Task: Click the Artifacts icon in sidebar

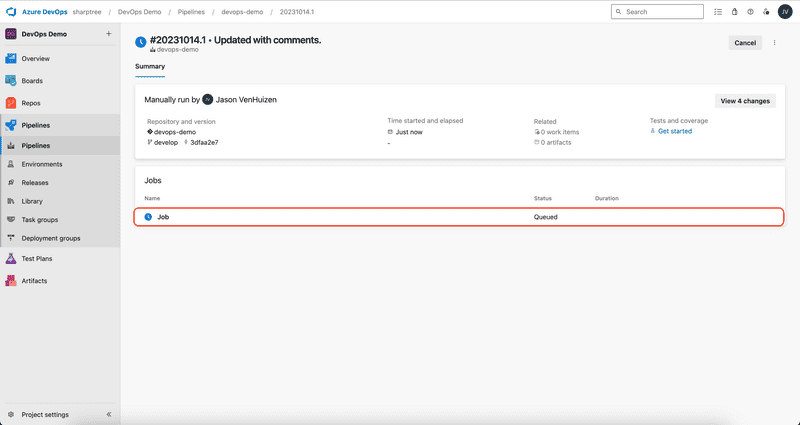Action: [11, 281]
